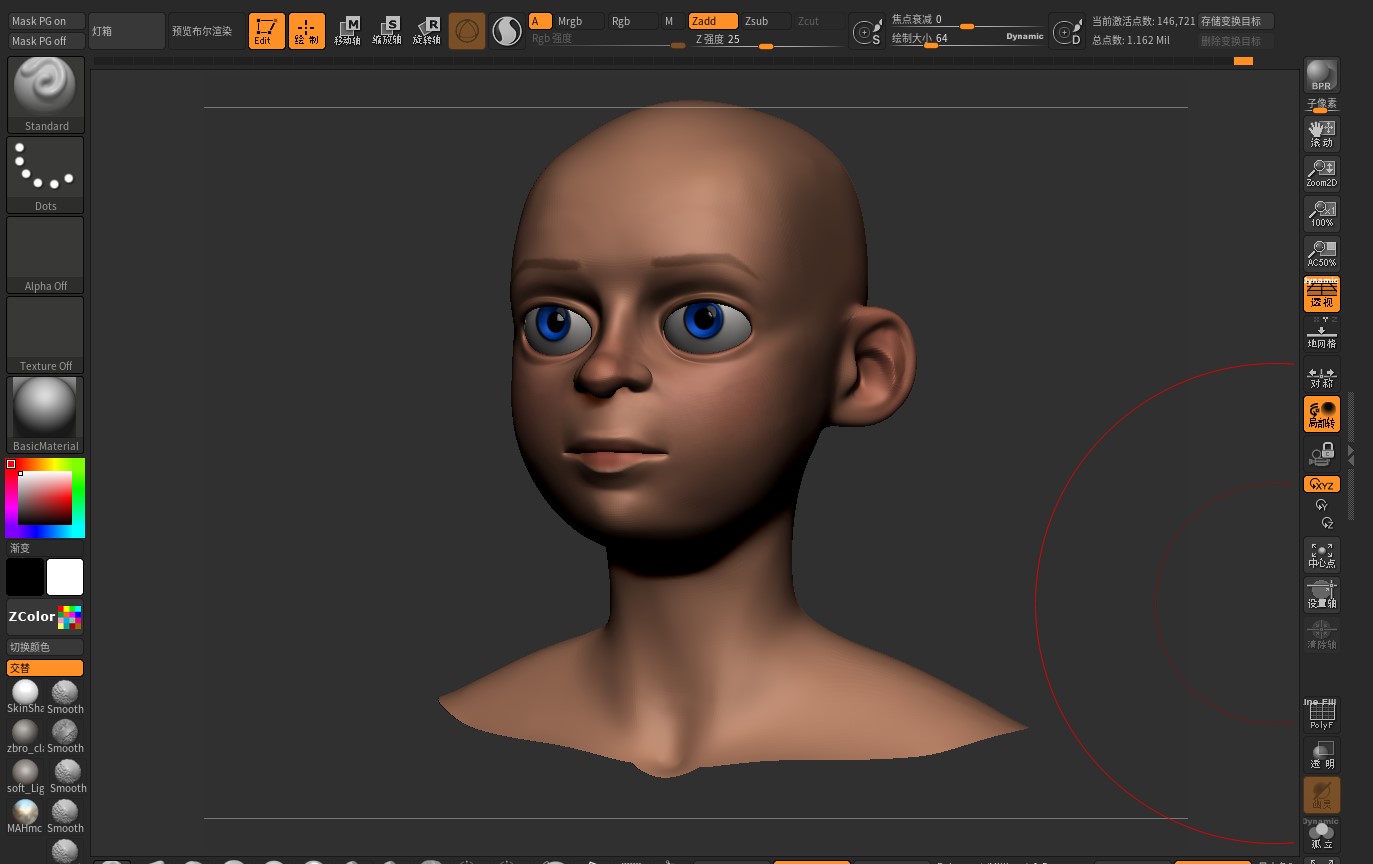The image size is (1373, 864).
Task: Adjust the Z强度 25 slider
Action: point(768,41)
